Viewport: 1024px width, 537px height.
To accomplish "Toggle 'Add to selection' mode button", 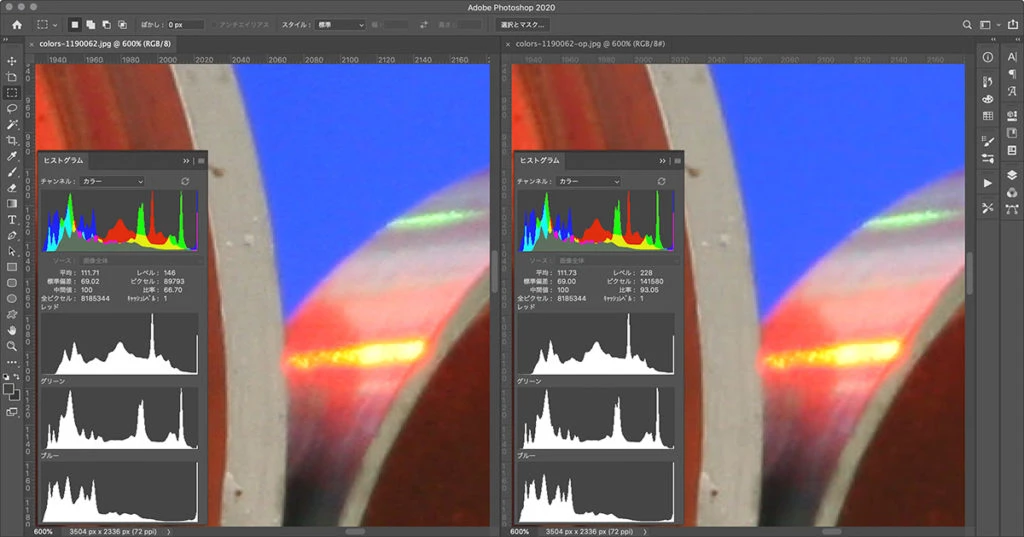I will click(x=90, y=24).
